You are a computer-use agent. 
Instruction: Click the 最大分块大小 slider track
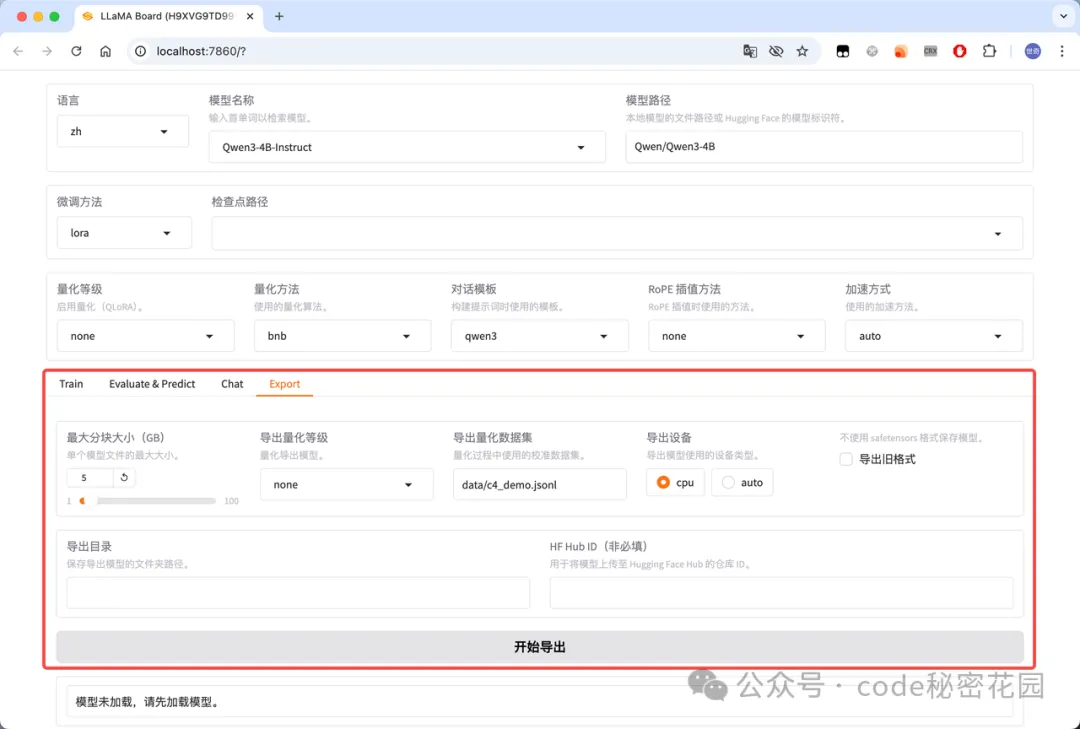pyautogui.click(x=150, y=500)
